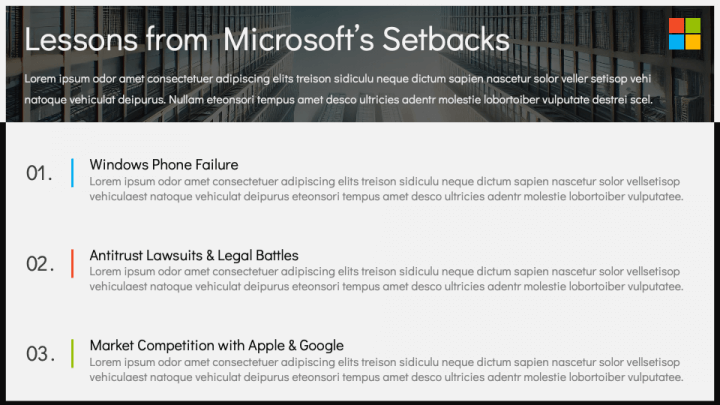Click the blue square of the logo
720x405 pixels.
click(676, 42)
